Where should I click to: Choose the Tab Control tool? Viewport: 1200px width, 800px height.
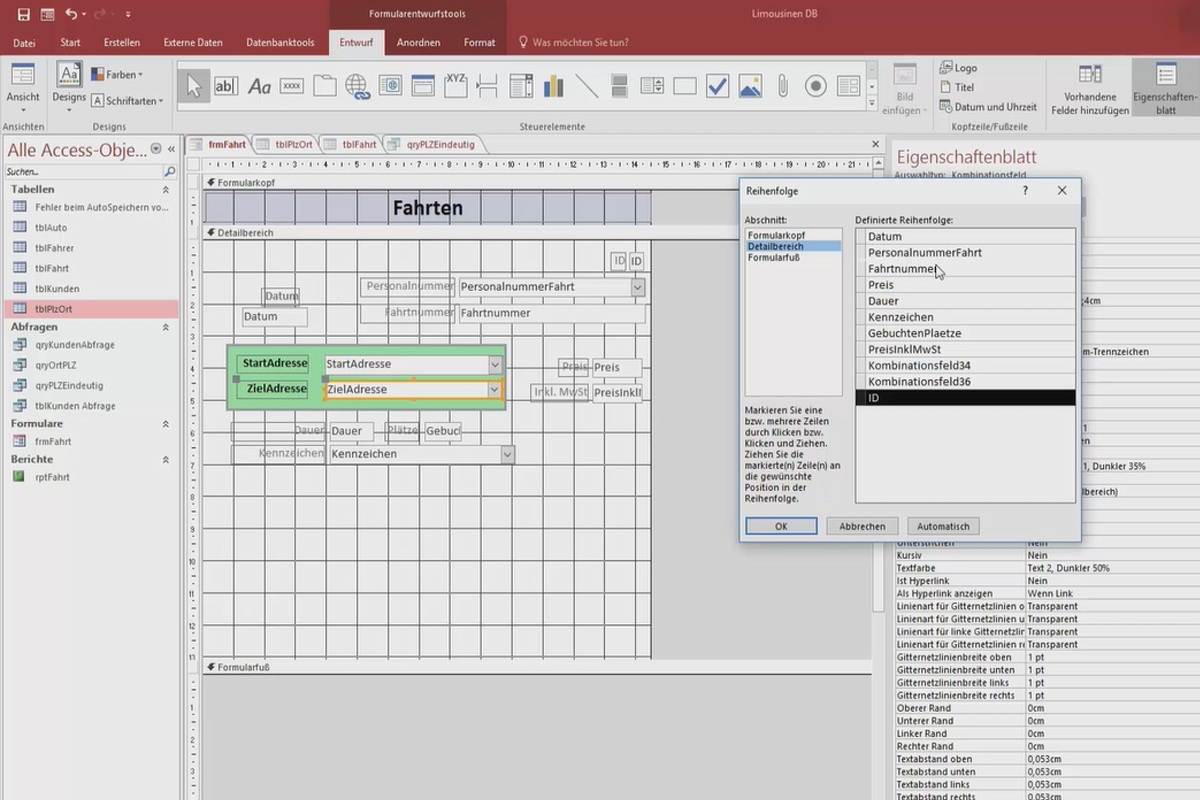click(x=324, y=87)
